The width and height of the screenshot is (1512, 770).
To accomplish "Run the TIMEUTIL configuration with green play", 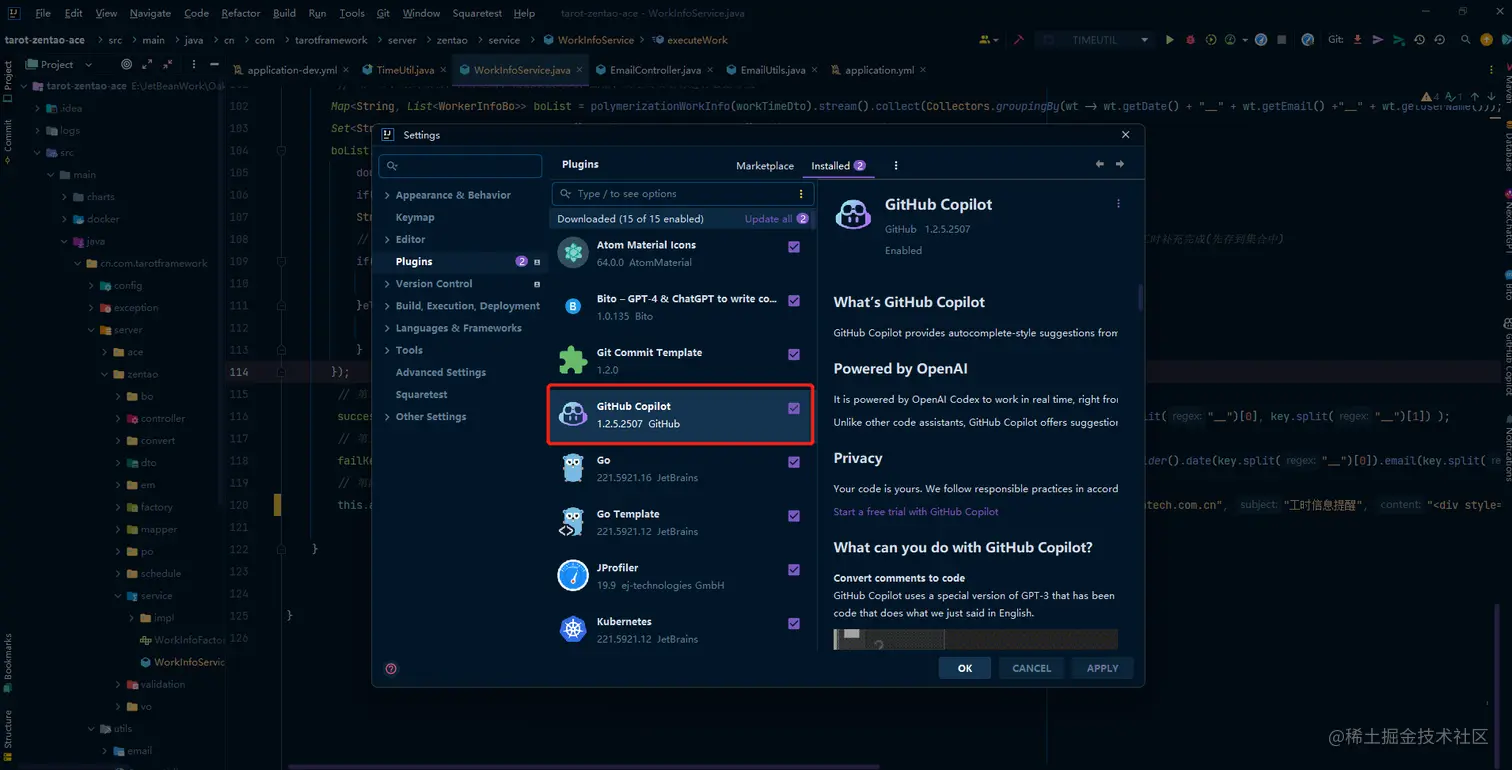I will coord(1169,40).
